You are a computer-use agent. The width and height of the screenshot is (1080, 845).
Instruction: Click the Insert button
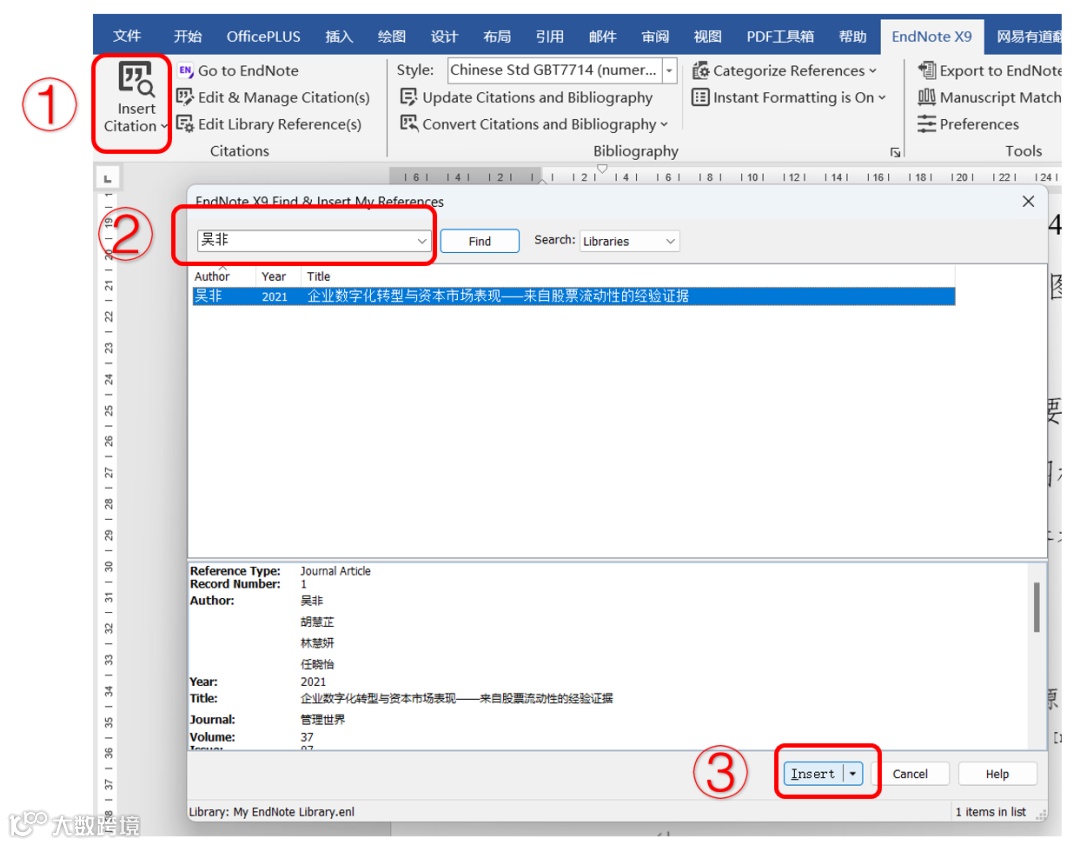813,773
